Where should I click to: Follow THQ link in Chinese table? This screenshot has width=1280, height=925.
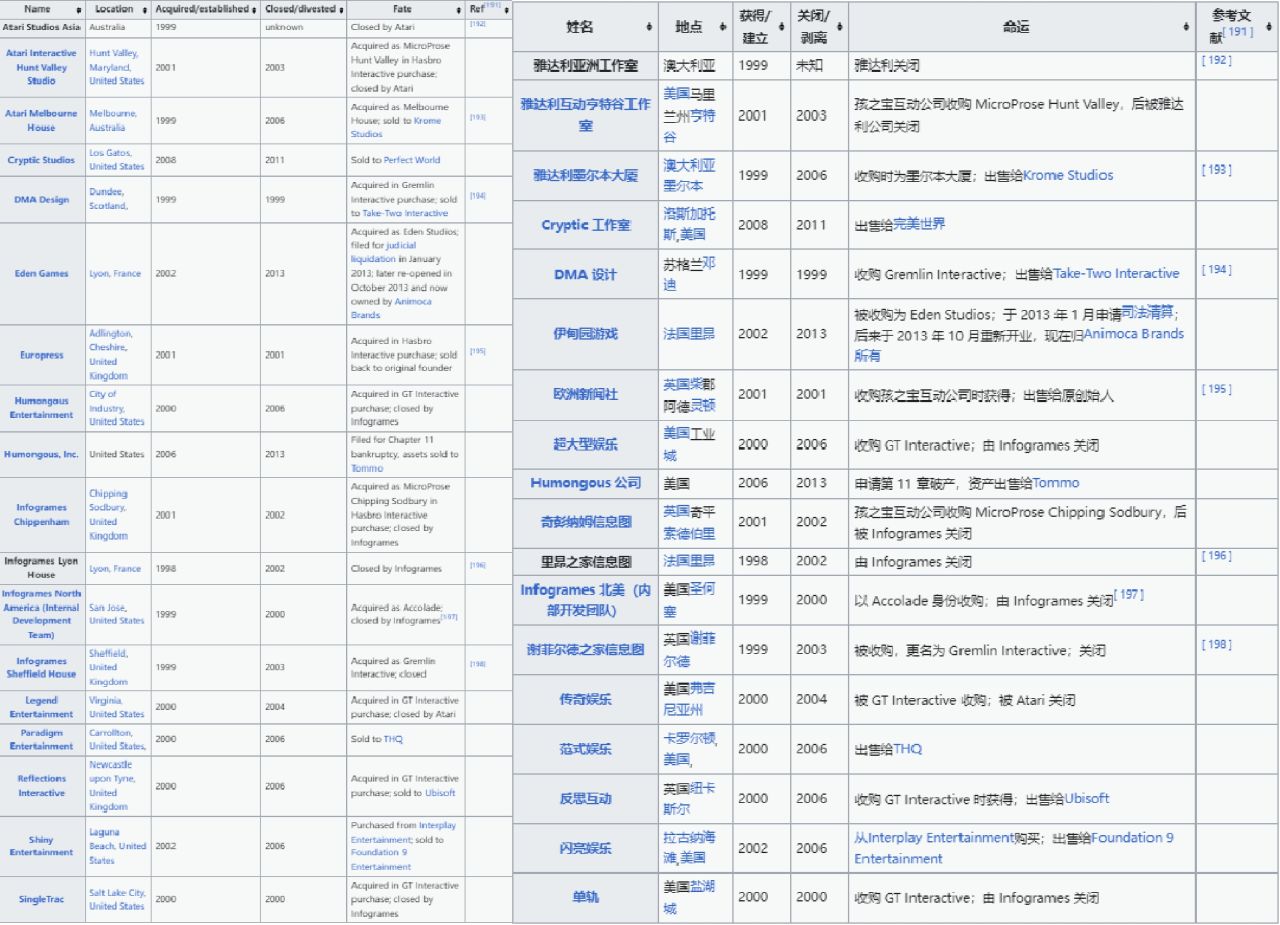click(908, 749)
